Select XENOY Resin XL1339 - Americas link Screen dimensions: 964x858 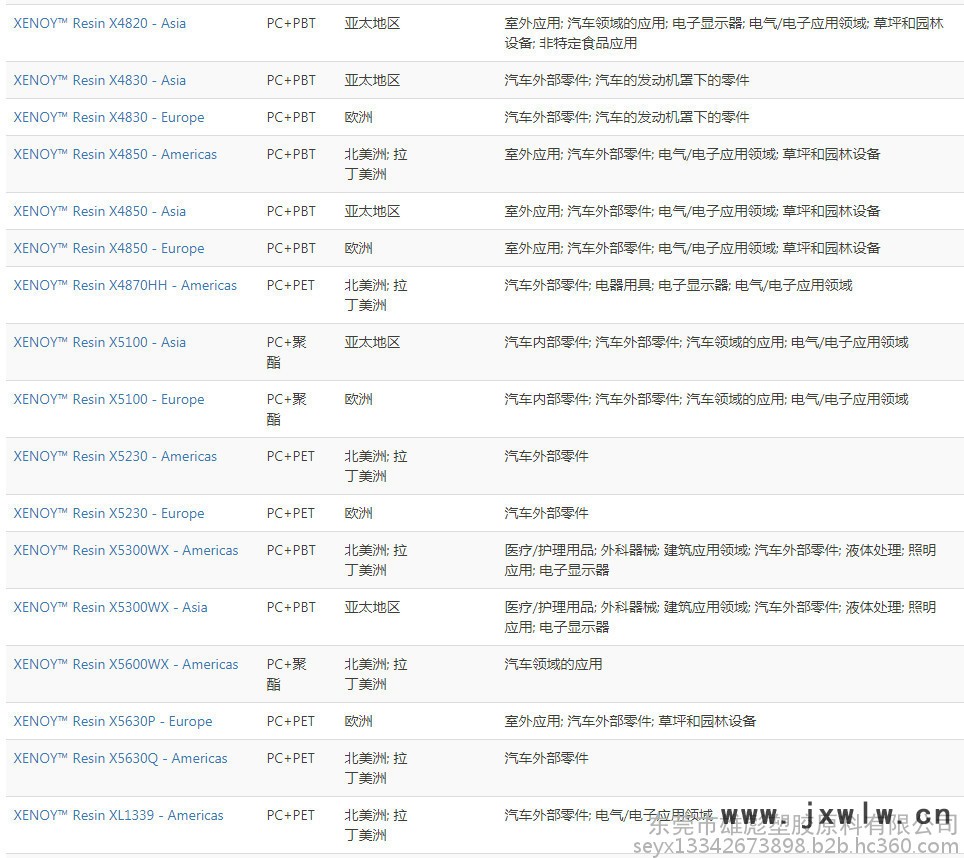[x=118, y=815]
